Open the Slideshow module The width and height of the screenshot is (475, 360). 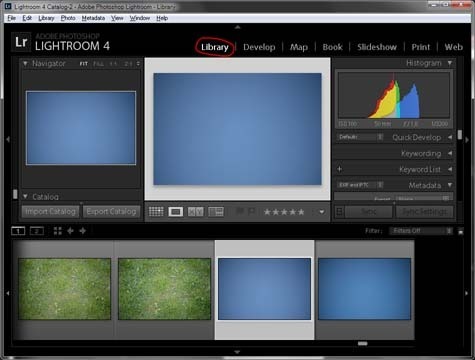pyautogui.click(x=377, y=47)
